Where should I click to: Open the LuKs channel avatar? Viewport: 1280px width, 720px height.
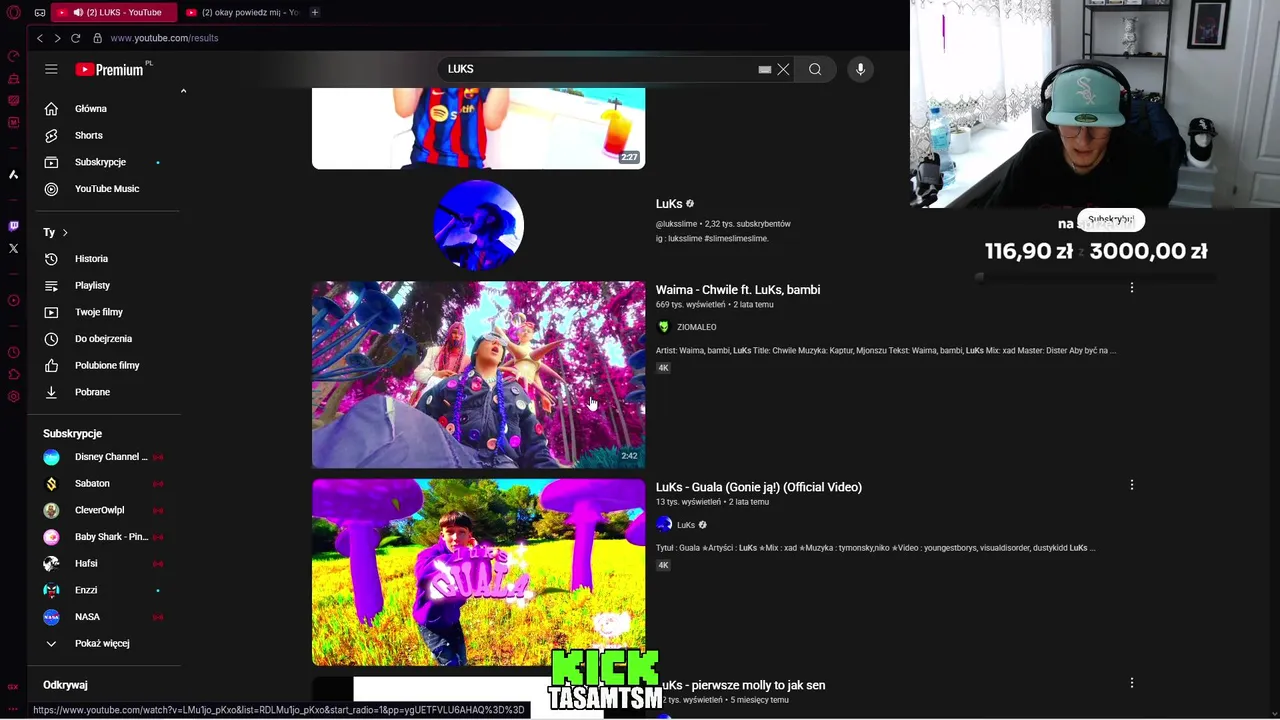point(478,225)
